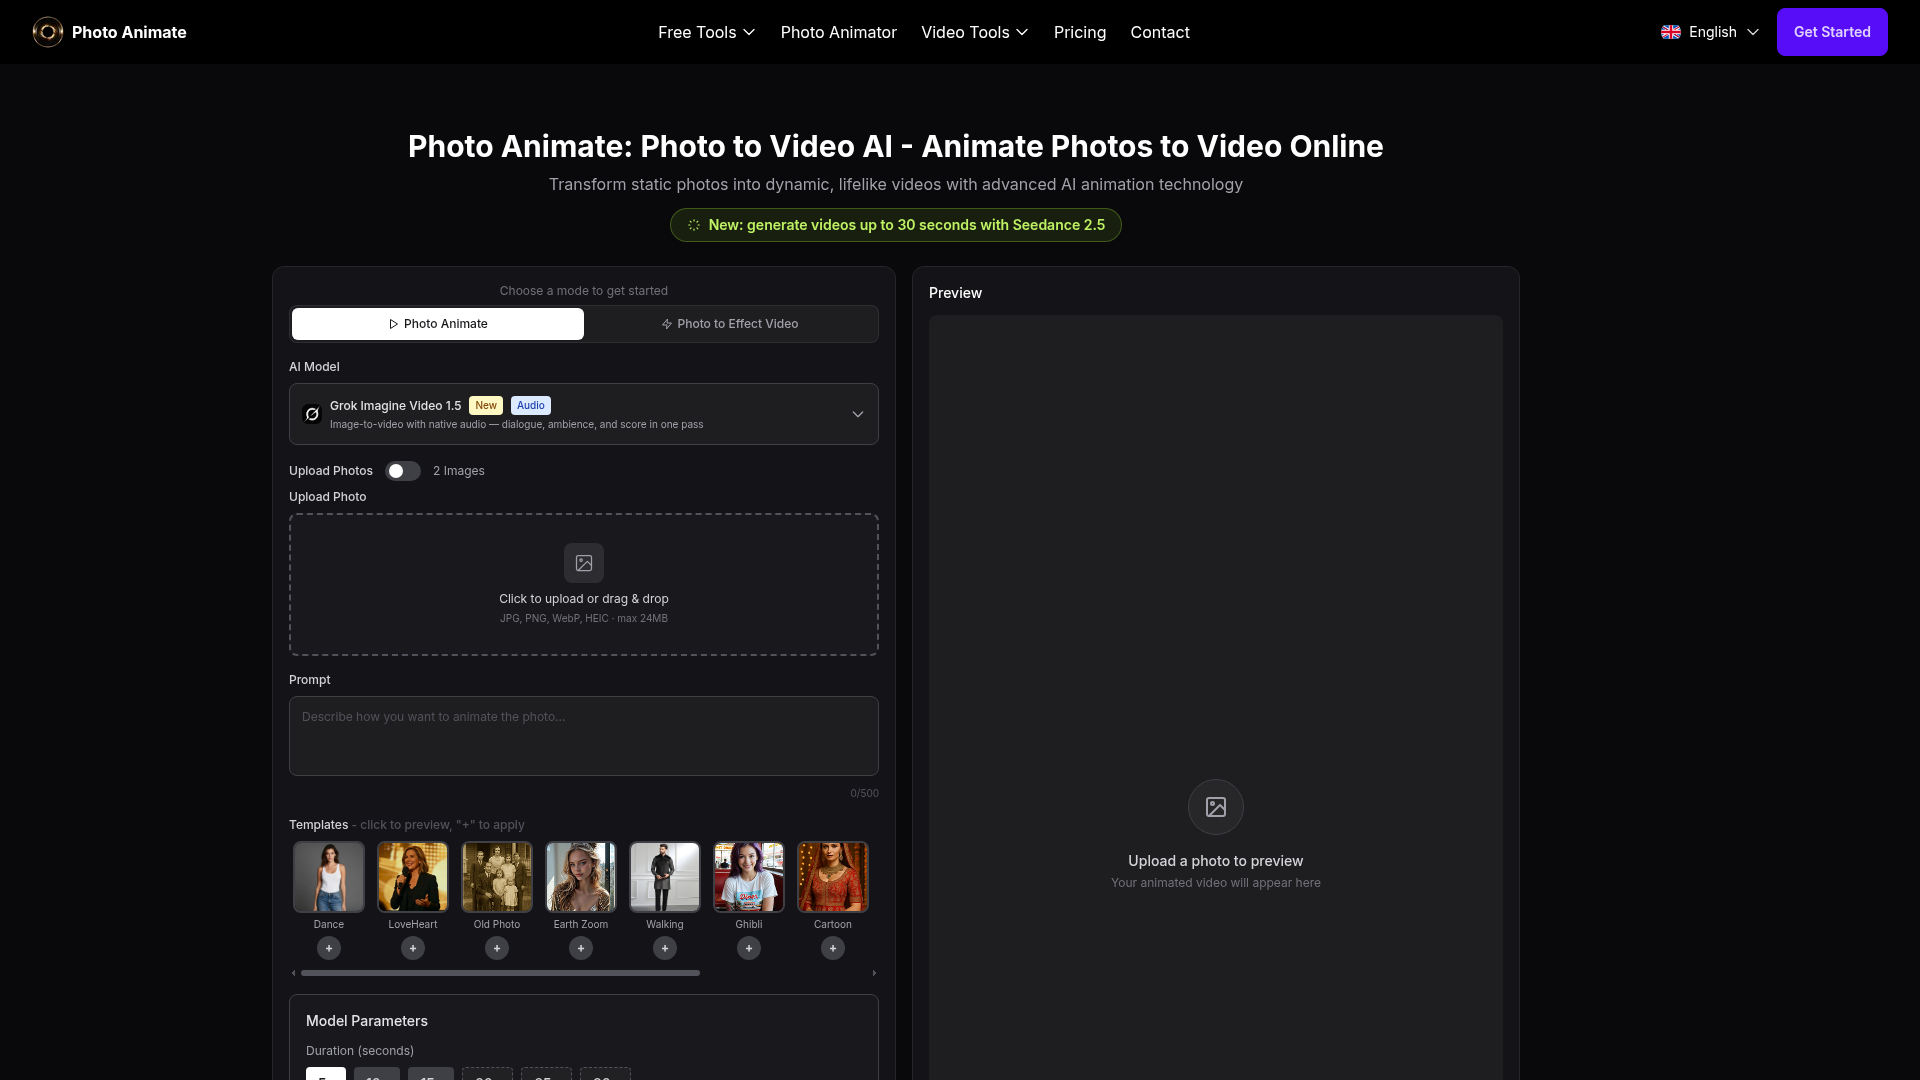Click the 'New' badge on the model
This screenshot has width=1920, height=1080.
(x=486, y=405)
